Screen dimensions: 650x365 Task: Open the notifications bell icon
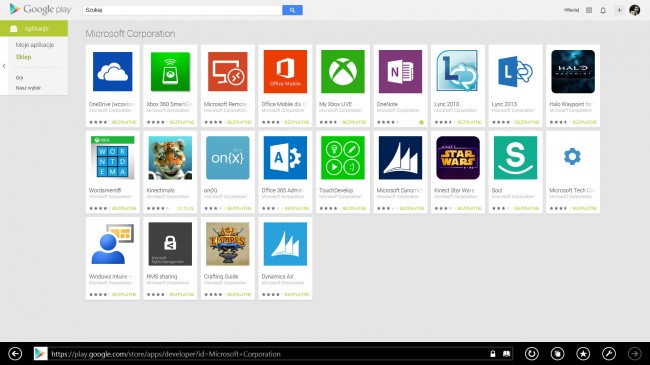(x=603, y=10)
